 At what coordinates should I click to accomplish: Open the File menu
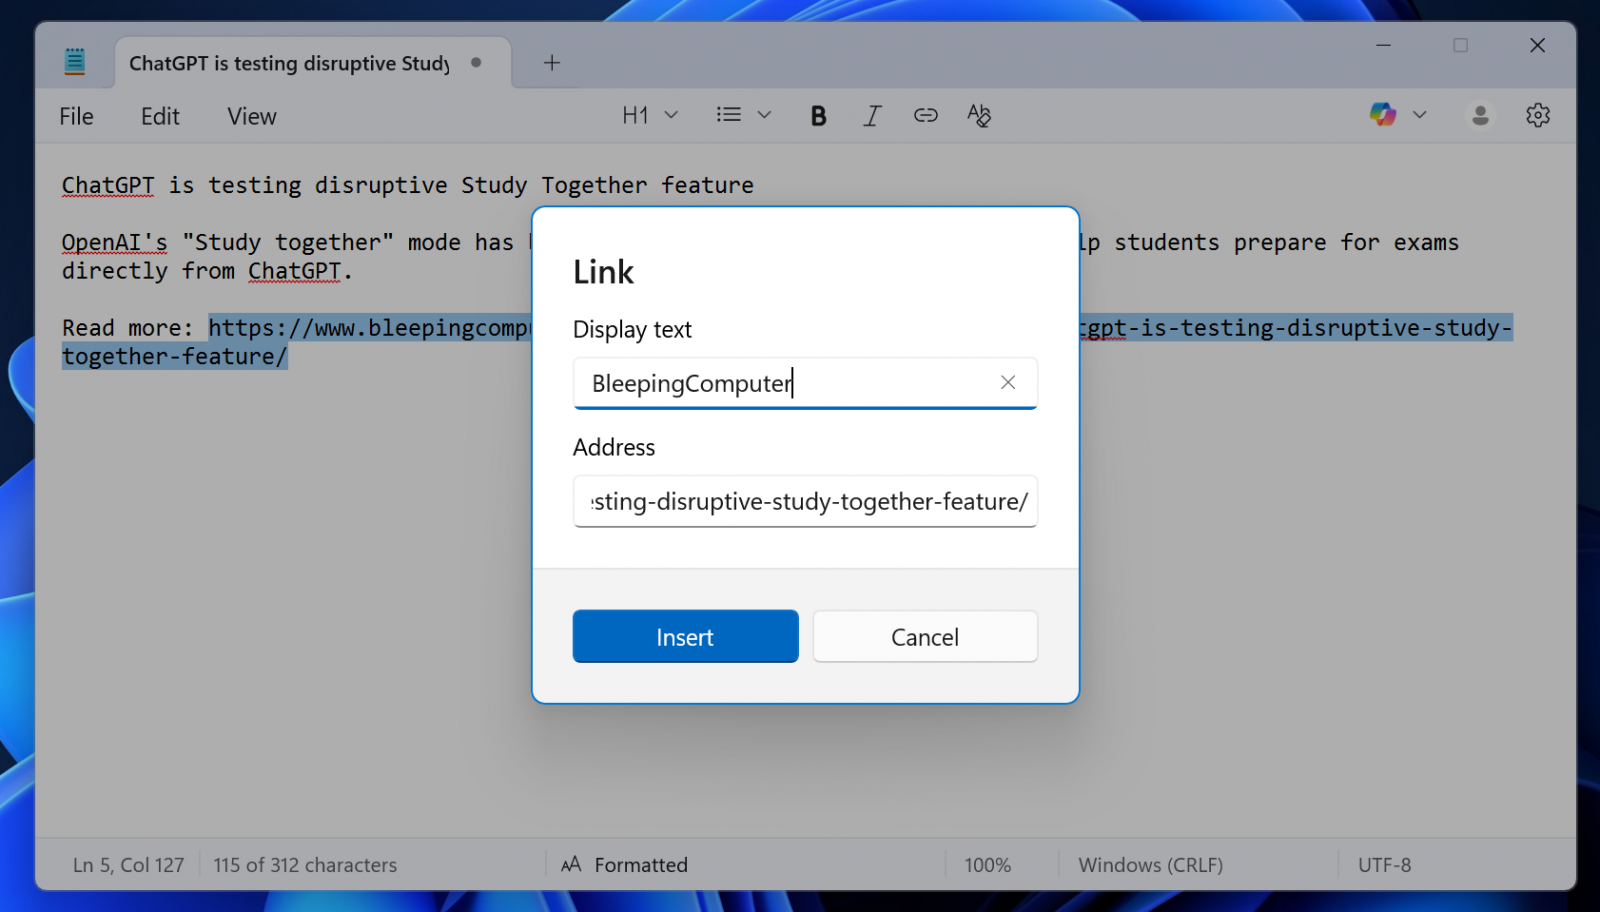click(76, 116)
